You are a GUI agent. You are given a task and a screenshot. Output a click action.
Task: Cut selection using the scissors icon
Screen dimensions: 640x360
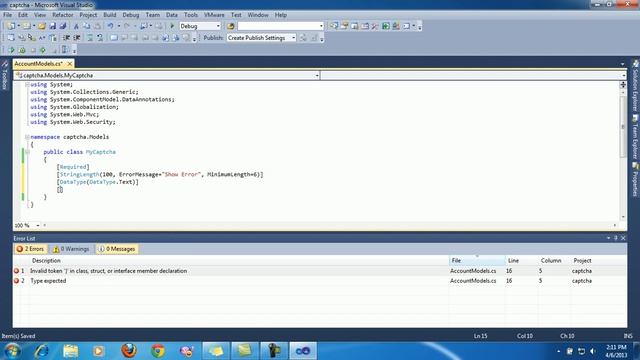click(76, 26)
